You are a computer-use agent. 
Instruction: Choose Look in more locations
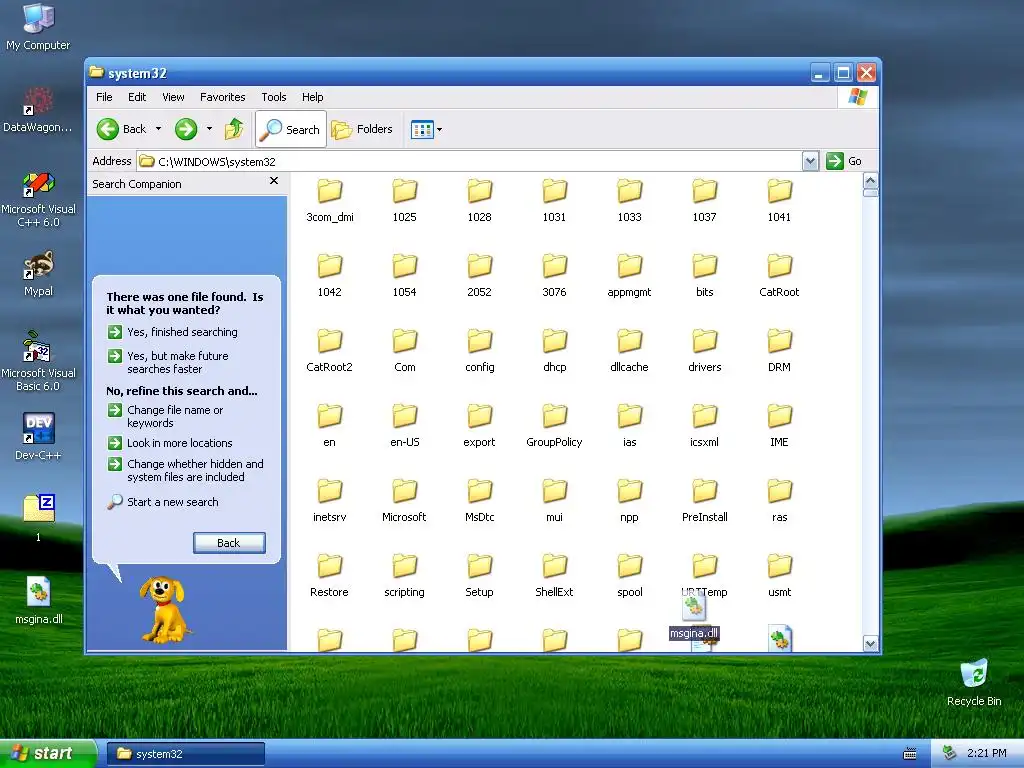click(x=170, y=443)
